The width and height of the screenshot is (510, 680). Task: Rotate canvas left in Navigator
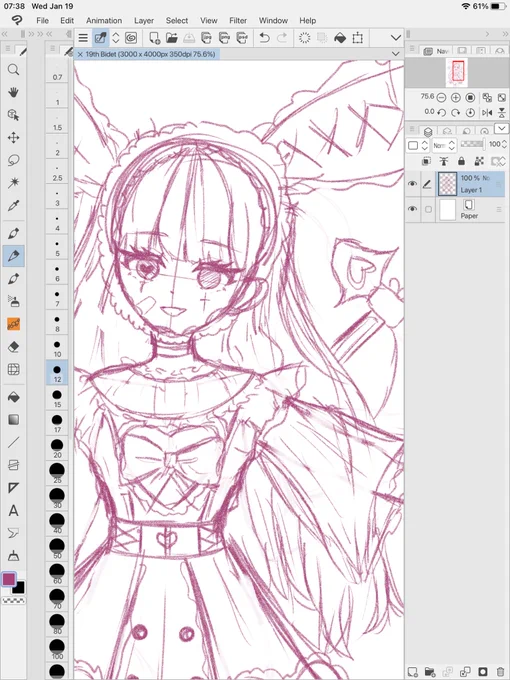point(441,112)
